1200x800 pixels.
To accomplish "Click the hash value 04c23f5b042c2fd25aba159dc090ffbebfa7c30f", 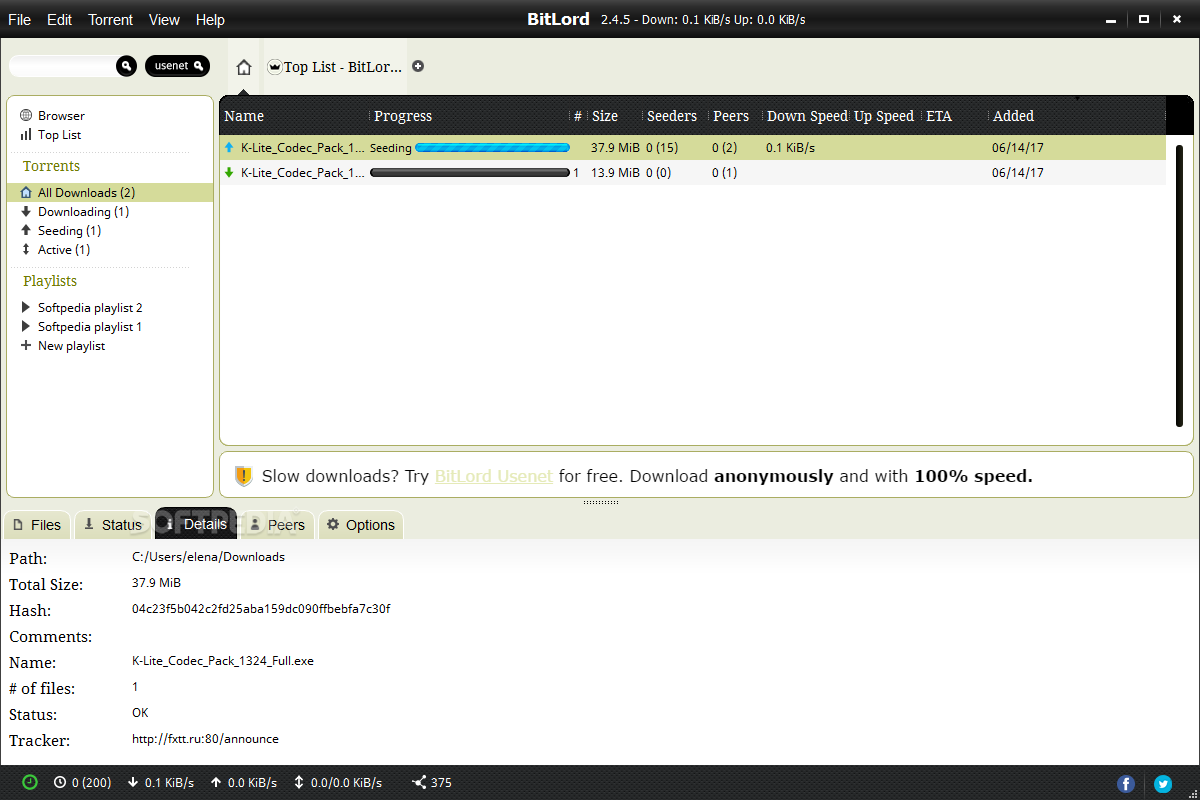I will (x=261, y=609).
